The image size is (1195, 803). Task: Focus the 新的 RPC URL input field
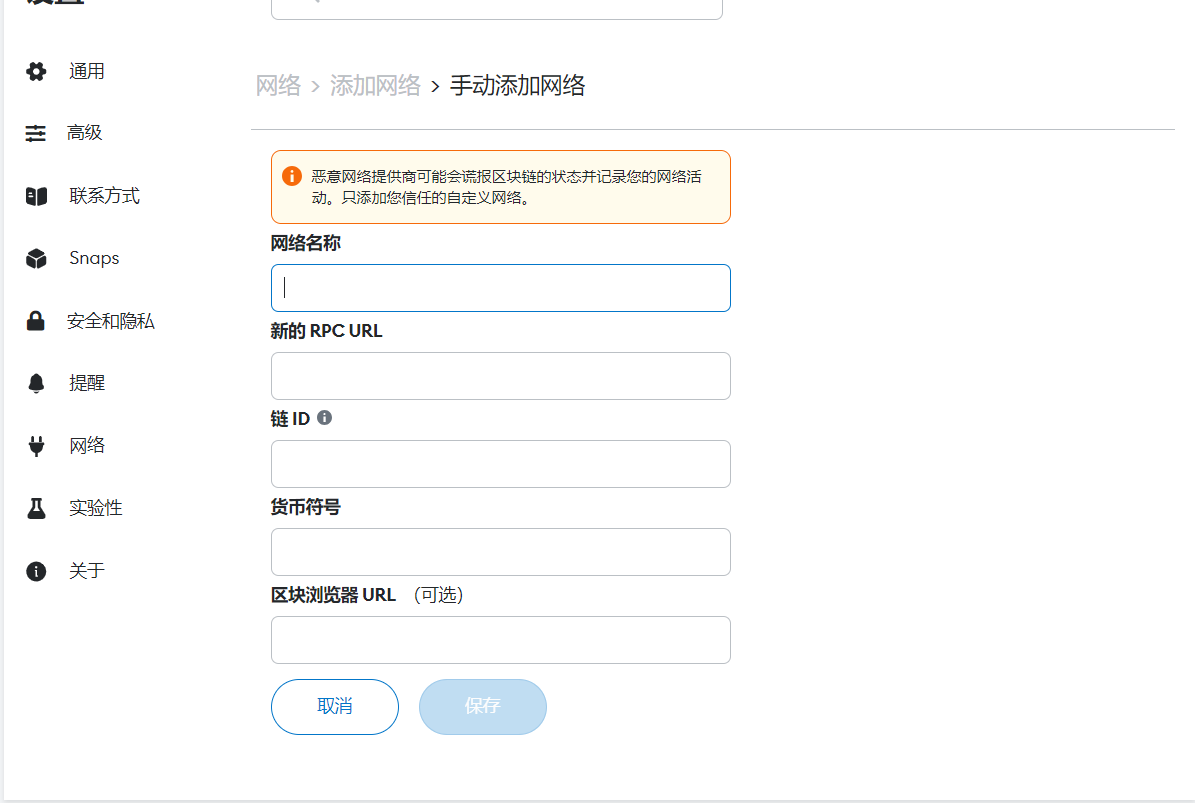(x=500, y=376)
